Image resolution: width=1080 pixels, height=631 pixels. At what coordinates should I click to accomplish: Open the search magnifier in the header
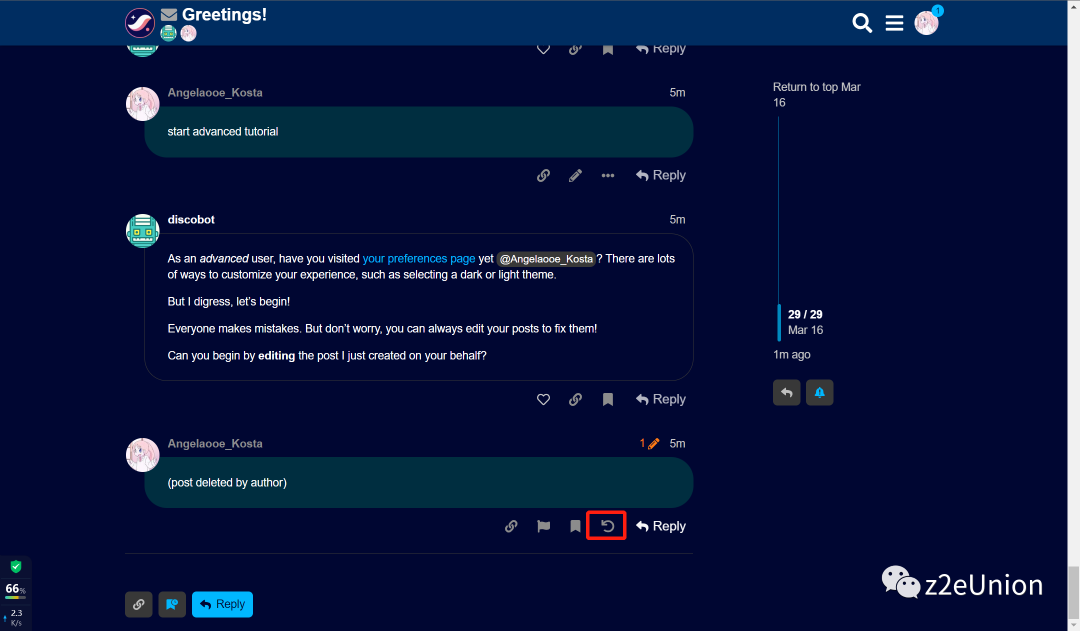862,23
